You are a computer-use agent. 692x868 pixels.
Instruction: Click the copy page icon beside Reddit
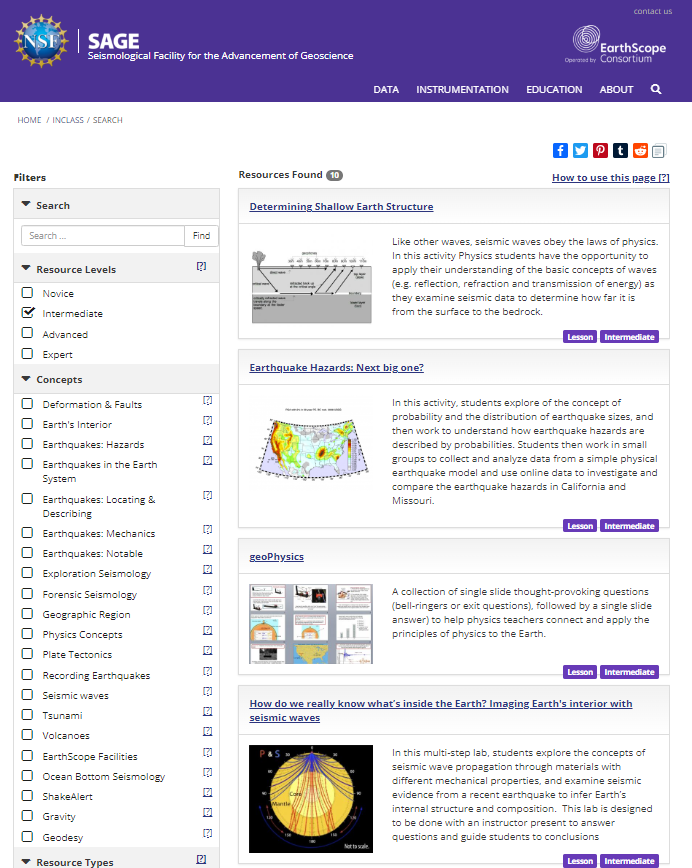(659, 151)
